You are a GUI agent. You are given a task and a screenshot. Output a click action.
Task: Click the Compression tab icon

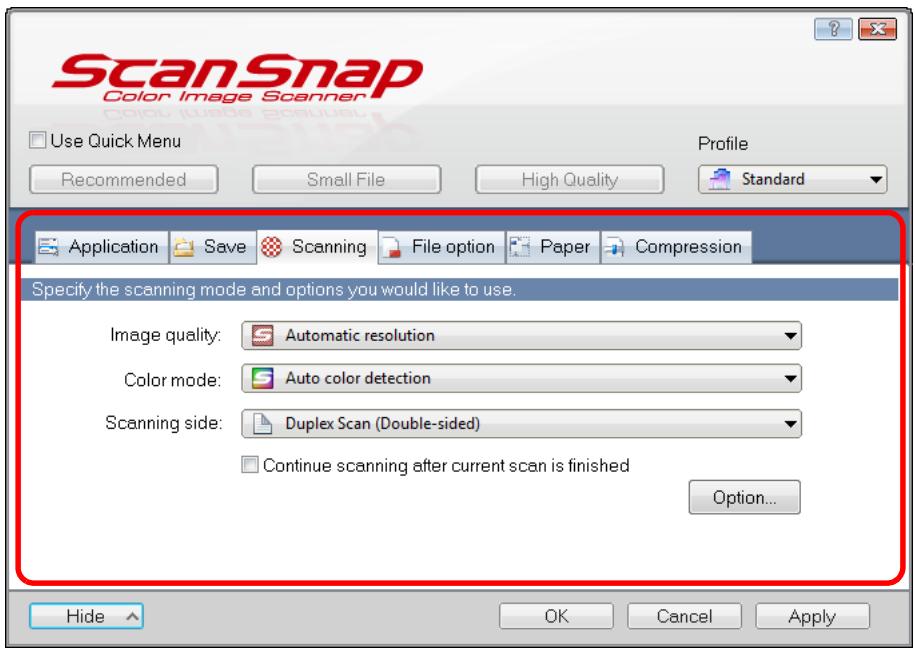tap(614, 247)
